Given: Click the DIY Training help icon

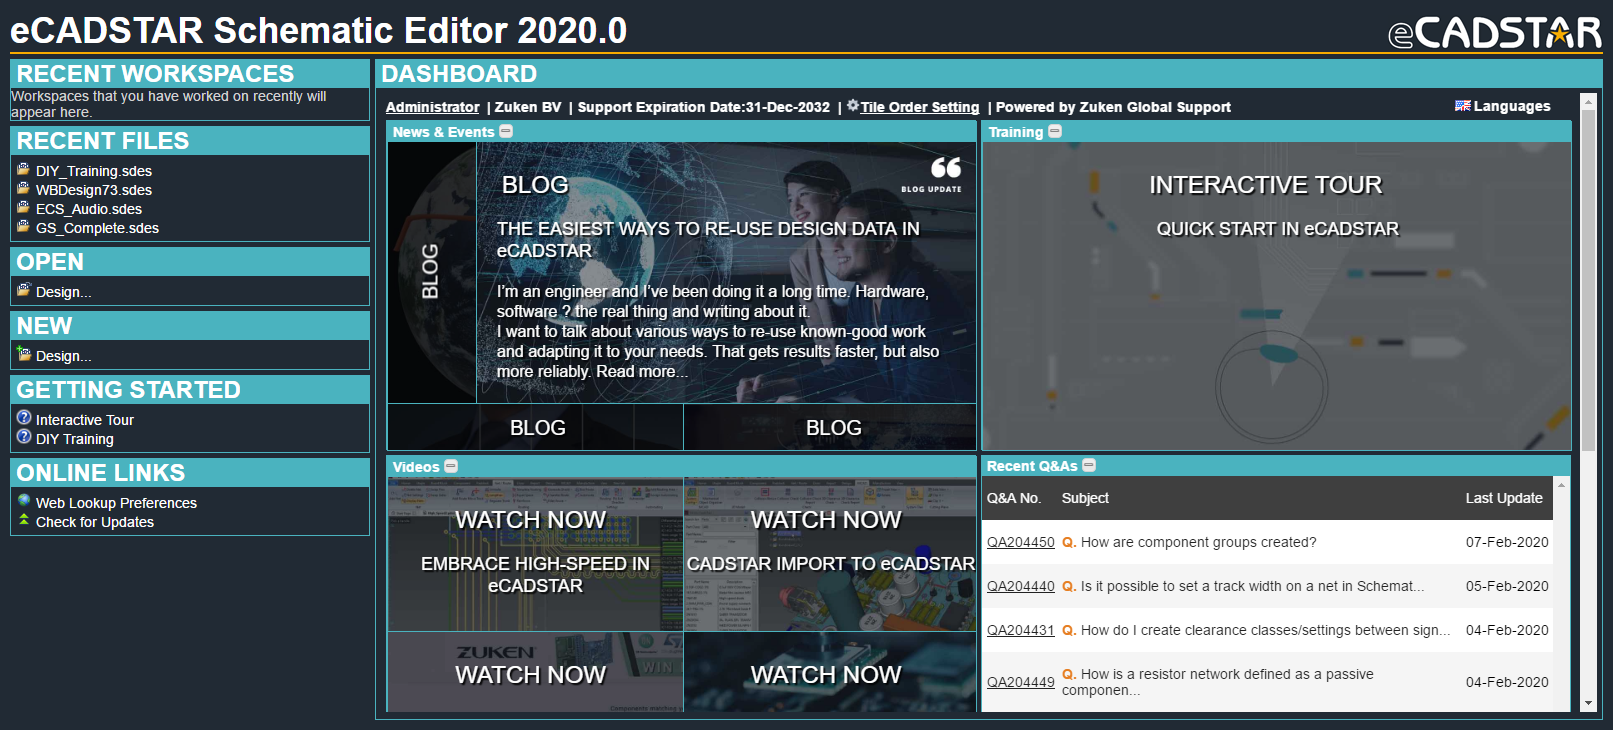Looking at the screenshot, I should point(24,437).
